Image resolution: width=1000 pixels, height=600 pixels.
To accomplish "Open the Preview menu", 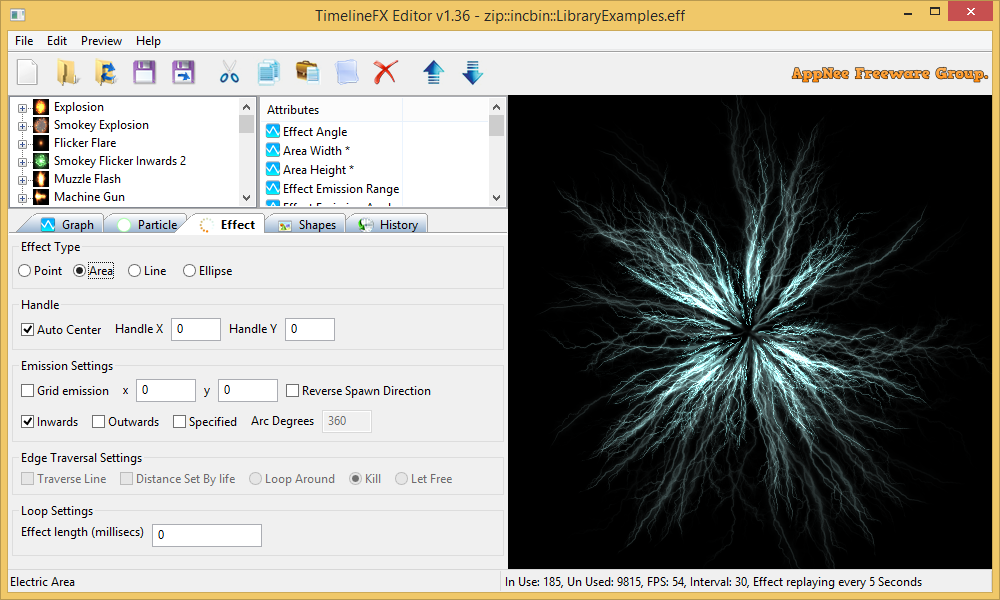I will (x=101, y=41).
